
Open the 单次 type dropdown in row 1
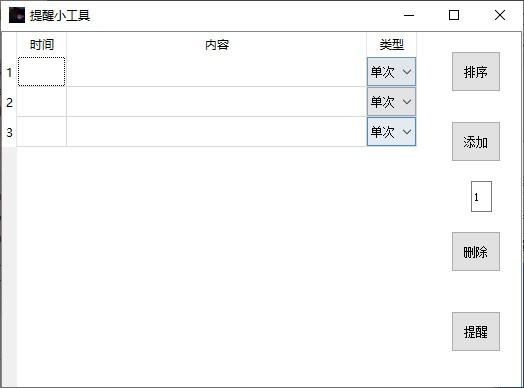tap(391, 72)
